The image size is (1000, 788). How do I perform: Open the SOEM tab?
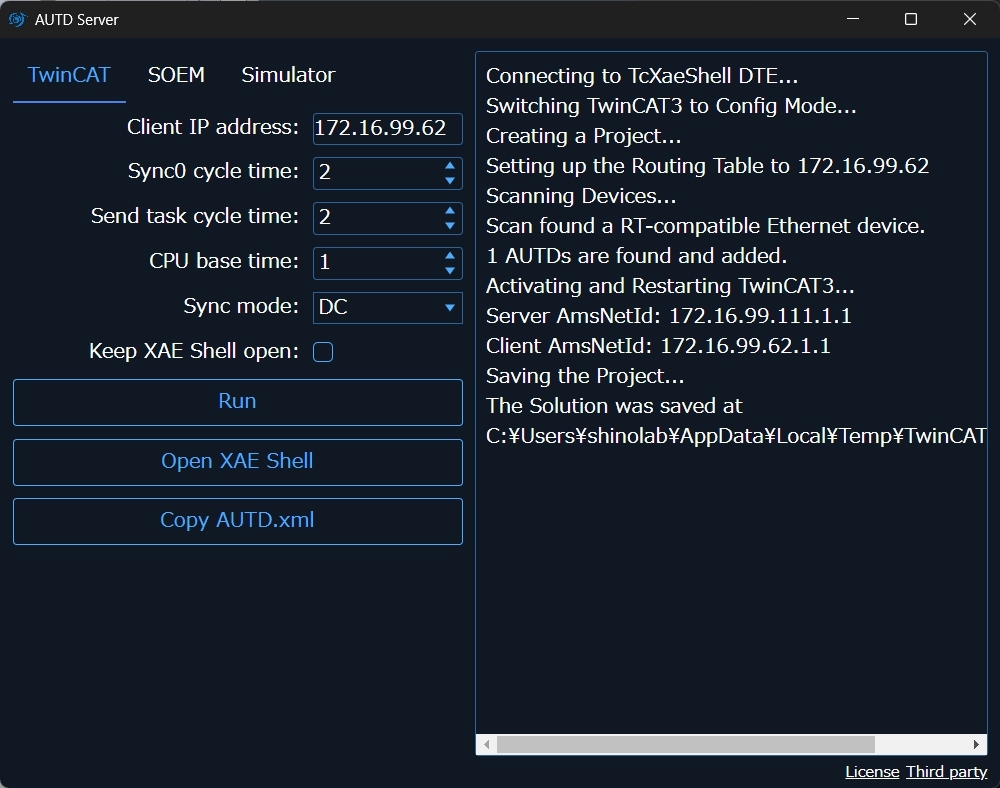coord(176,75)
